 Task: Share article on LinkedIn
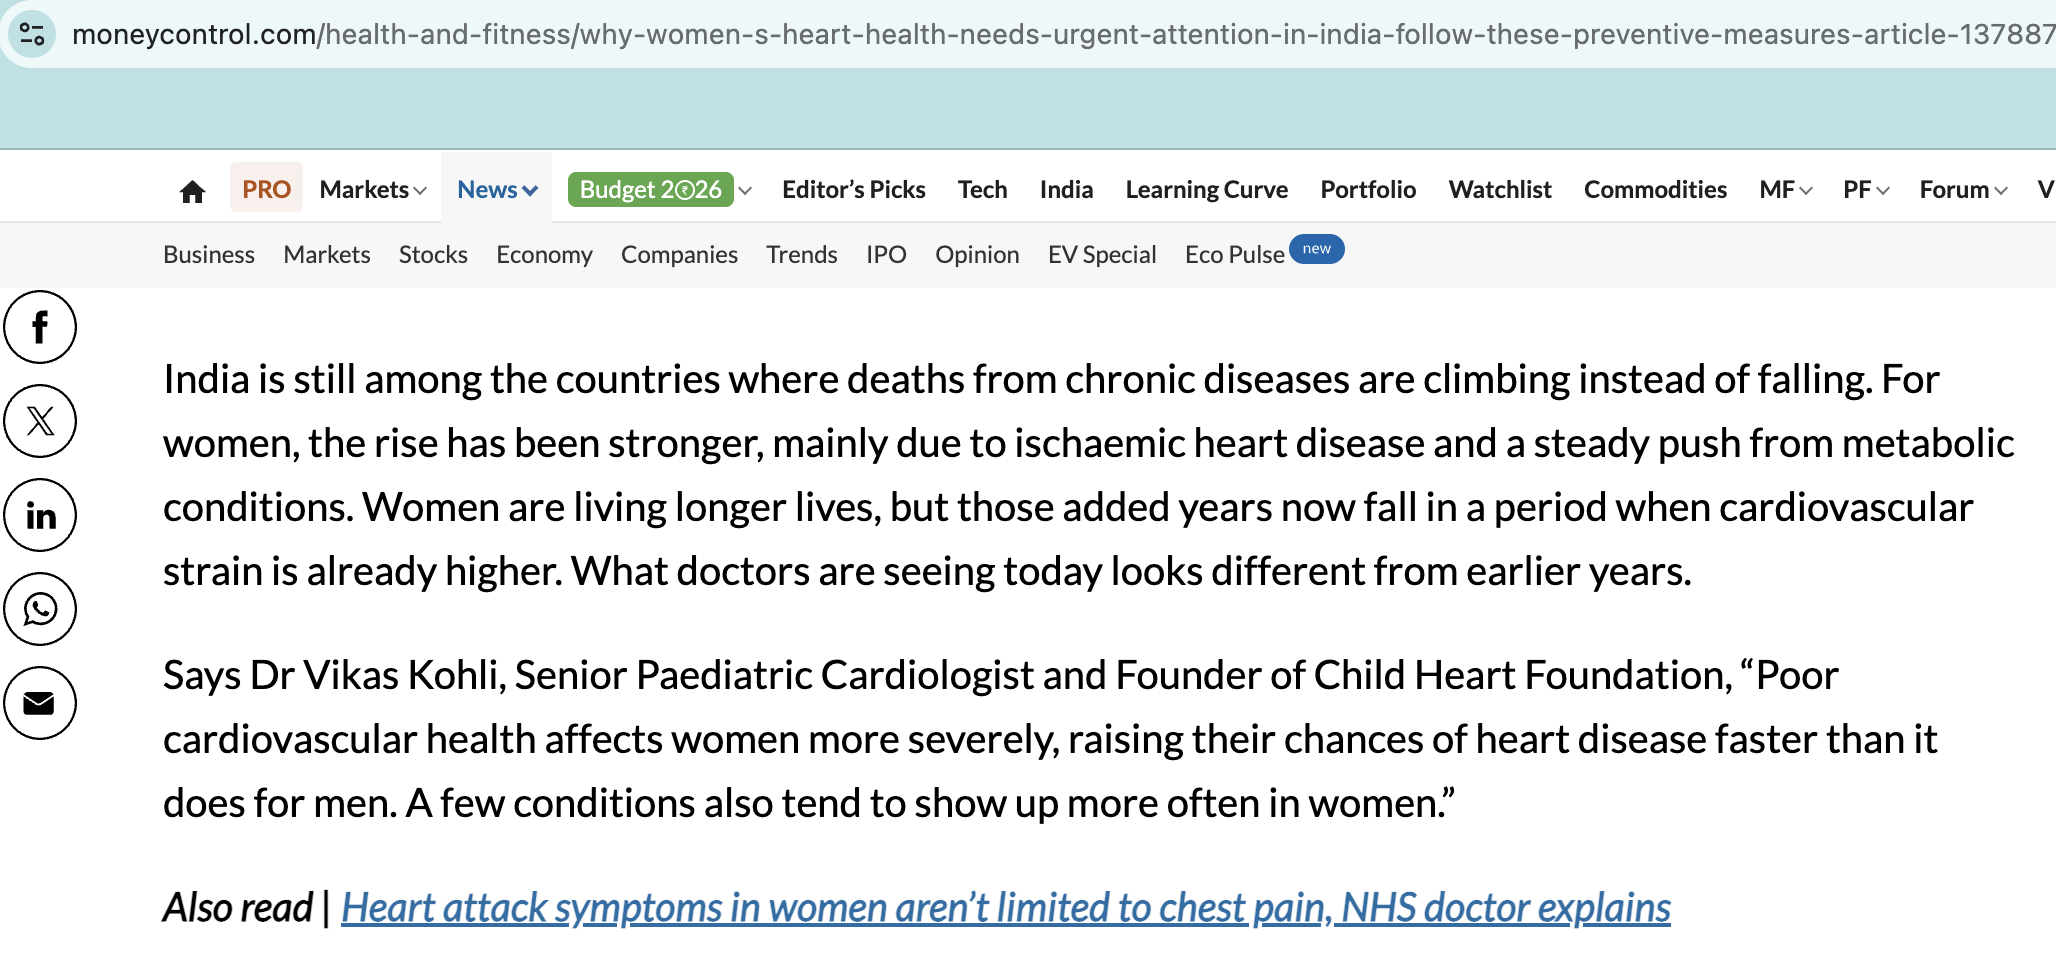pos(40,515)
